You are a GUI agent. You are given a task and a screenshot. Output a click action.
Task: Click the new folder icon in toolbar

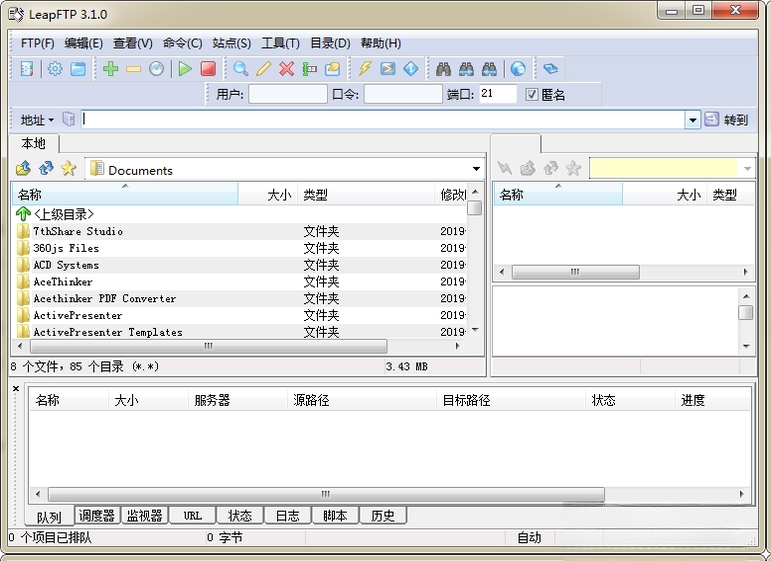pos(332,68)
